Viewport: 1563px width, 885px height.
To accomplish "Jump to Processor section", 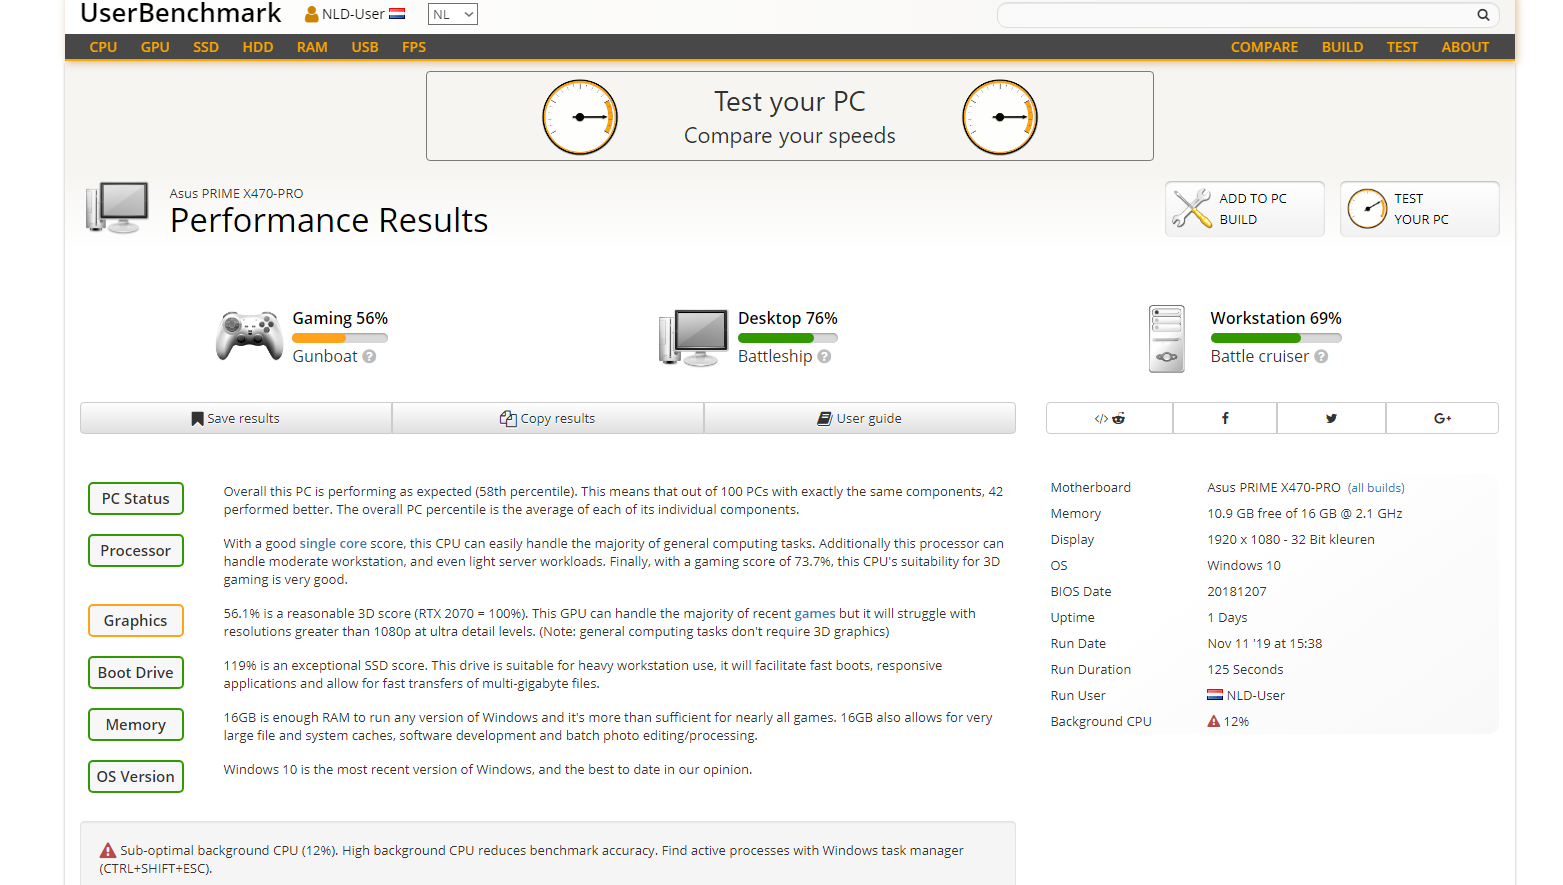I will pos(136,550).
